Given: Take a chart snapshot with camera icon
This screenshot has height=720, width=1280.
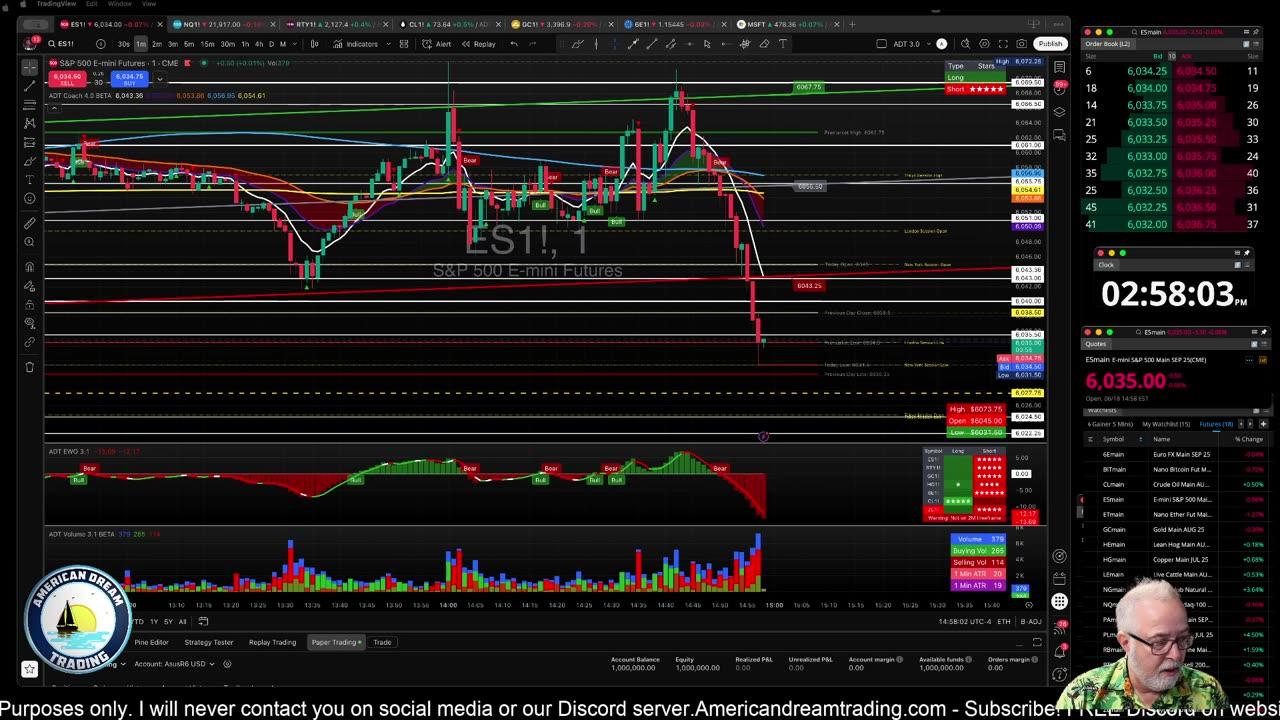Looking at the screenshot, I should click(x=1021, y=44).
